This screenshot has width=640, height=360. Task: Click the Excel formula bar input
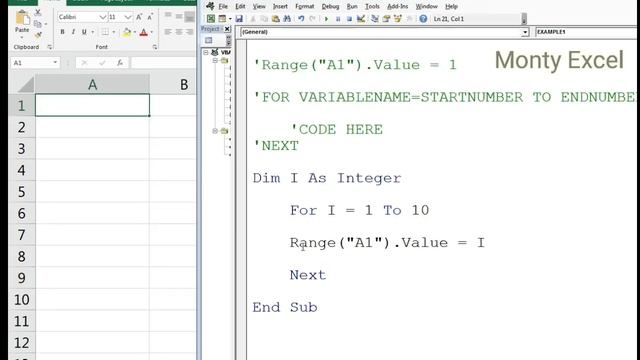click(x=163, y=63)
